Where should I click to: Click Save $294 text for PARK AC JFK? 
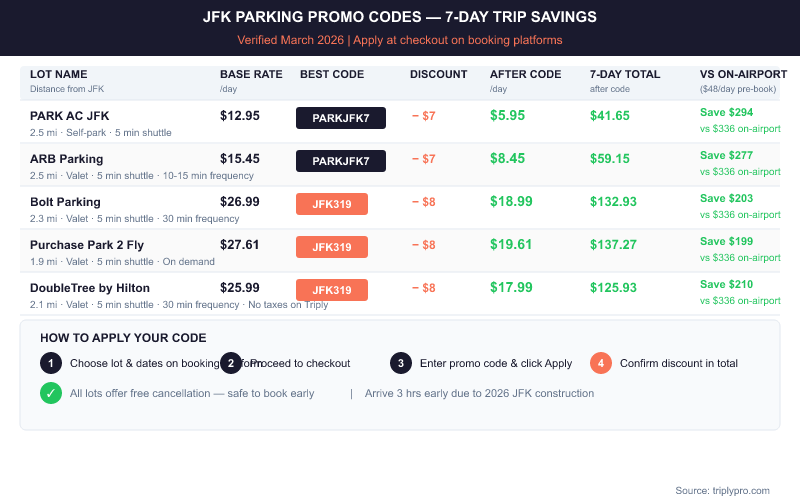[726, 113]
